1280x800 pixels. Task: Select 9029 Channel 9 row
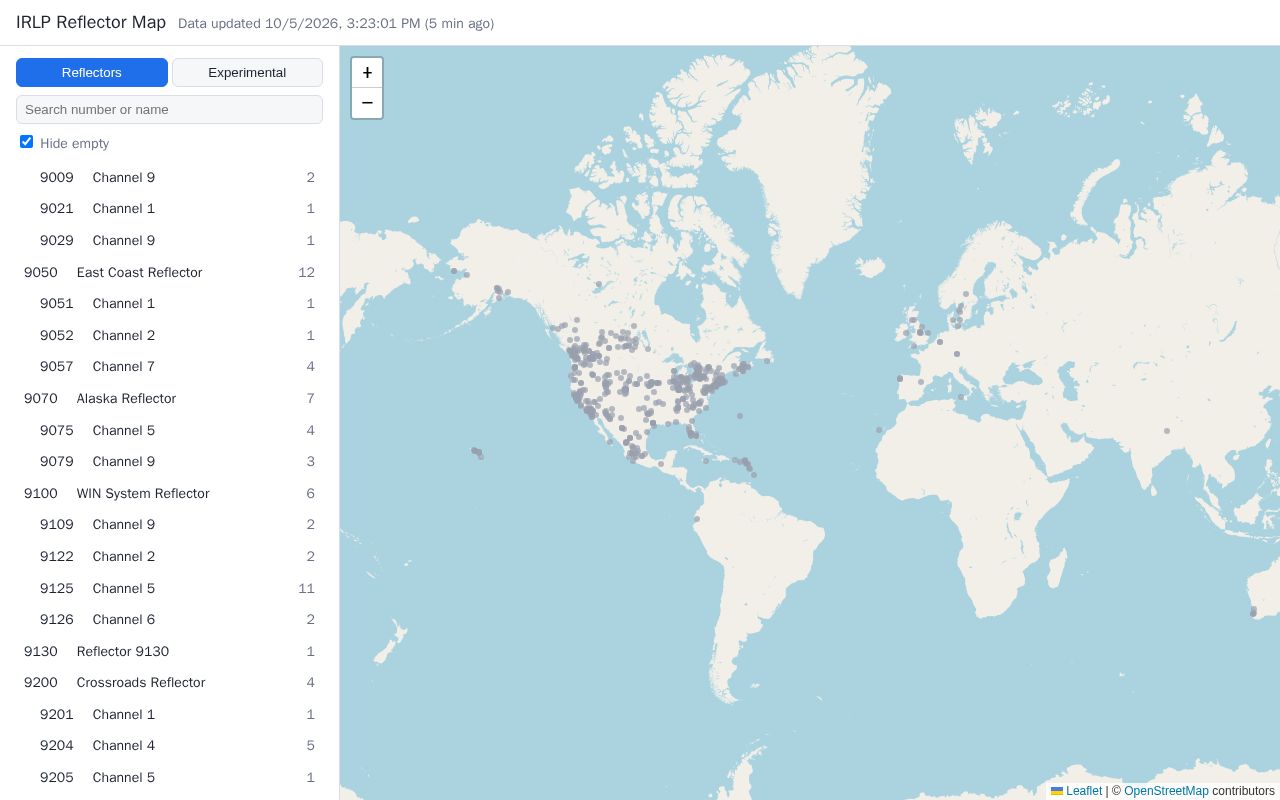[x=169, y=240]
